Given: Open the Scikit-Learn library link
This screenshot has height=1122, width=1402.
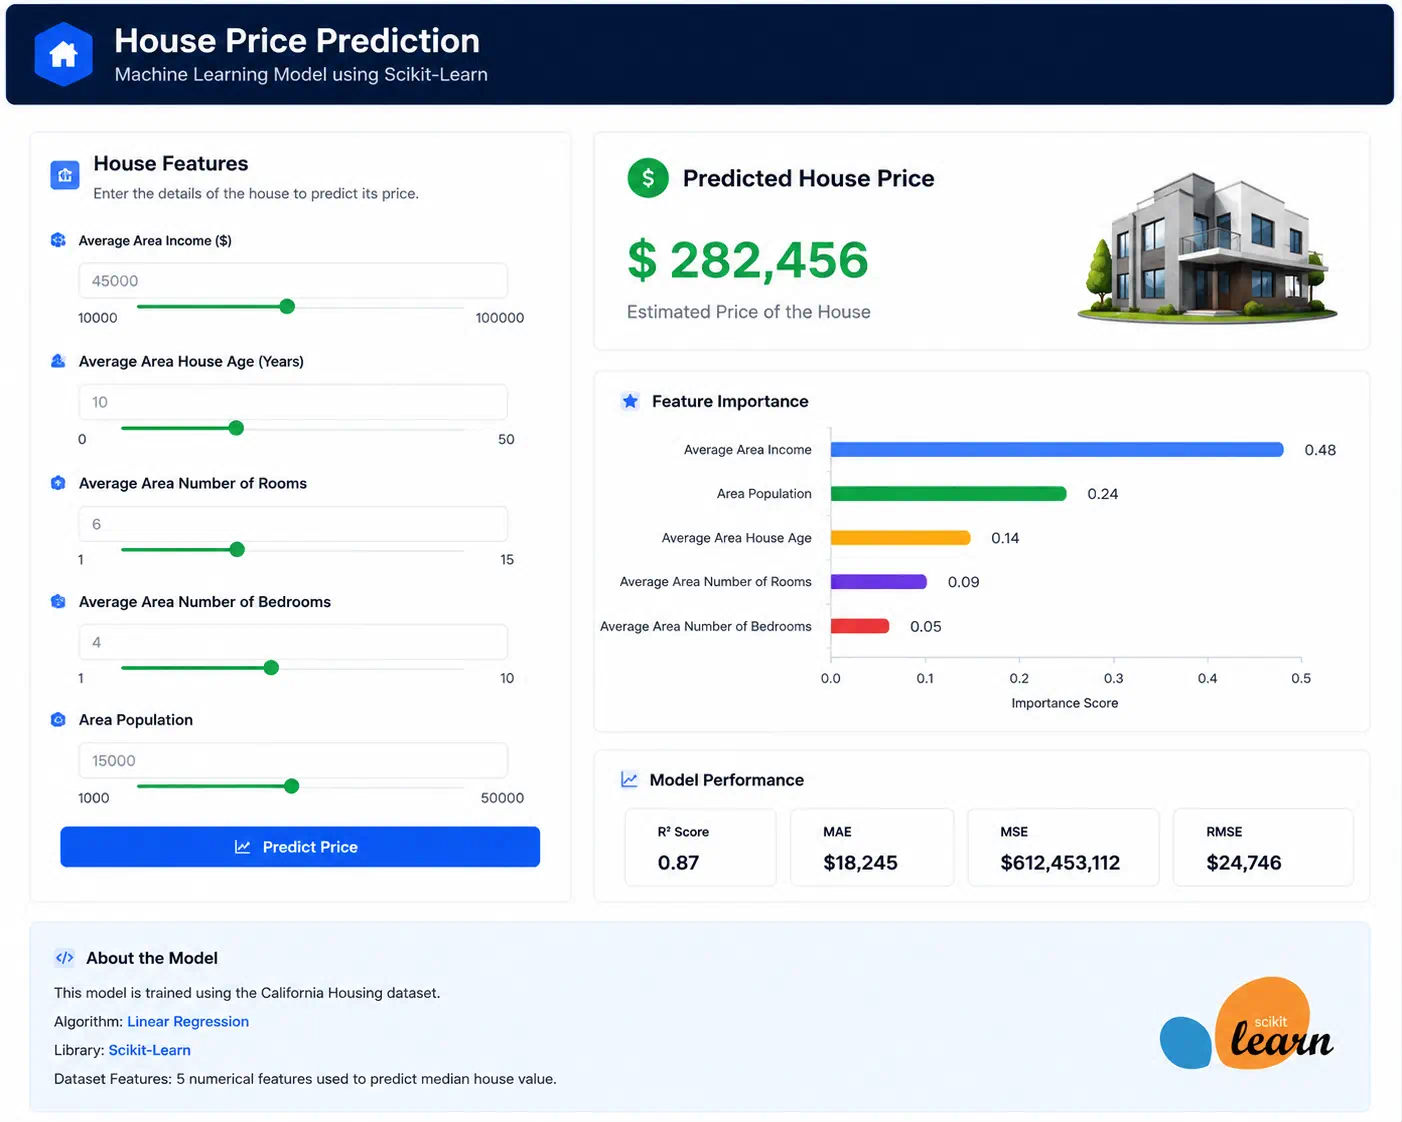Looking at the screenshot, I should tap(150, 1050).
